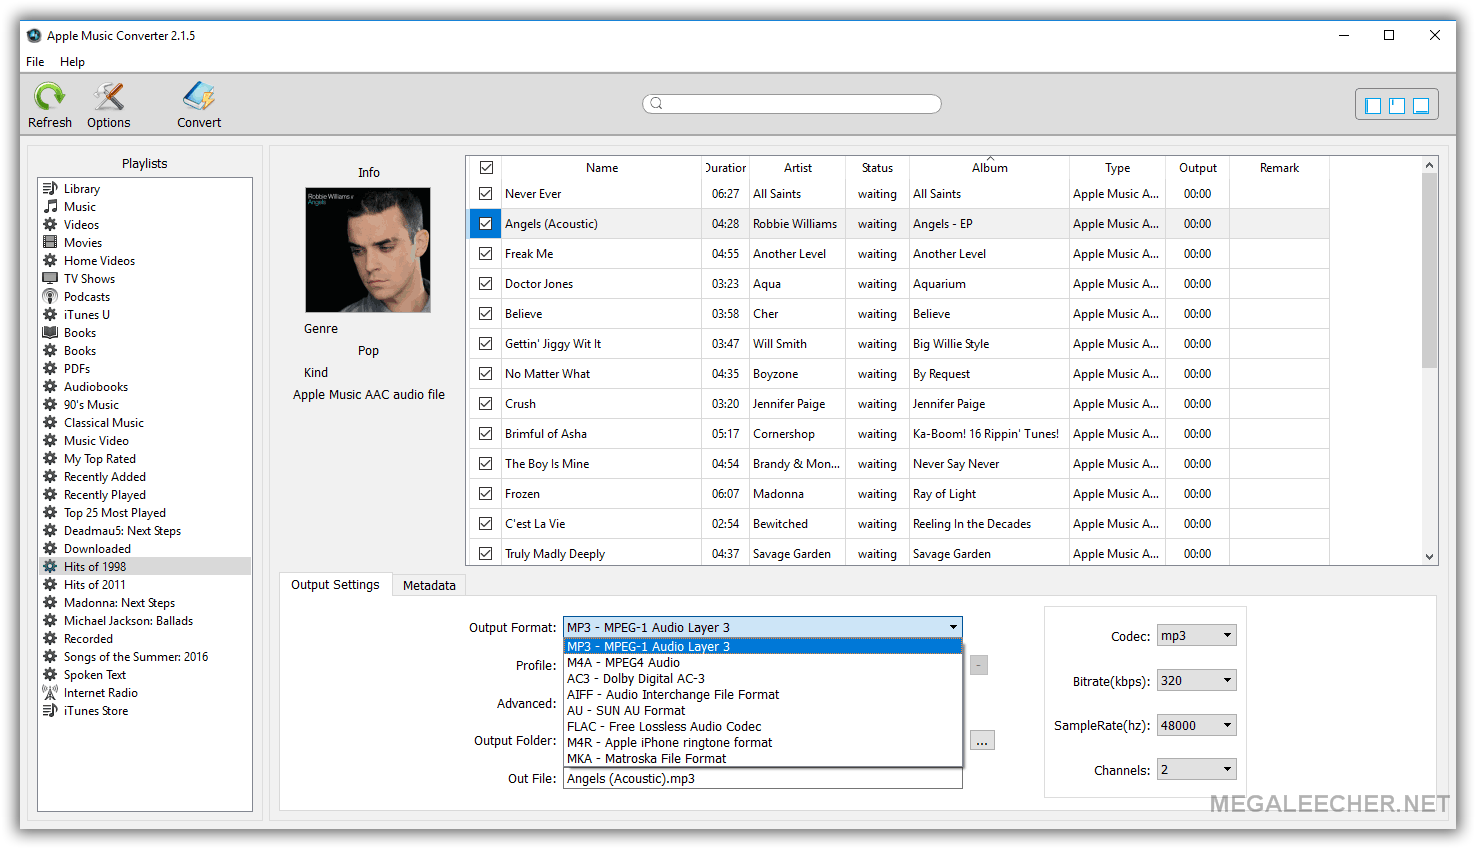Screen dimensions: 1476x849
Task: Choose AIFF - Audio Interchange File Format
Action: [762, 694]
